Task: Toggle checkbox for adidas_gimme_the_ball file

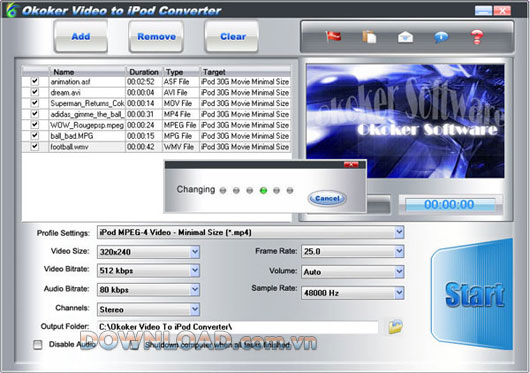Action: (34, 114)
